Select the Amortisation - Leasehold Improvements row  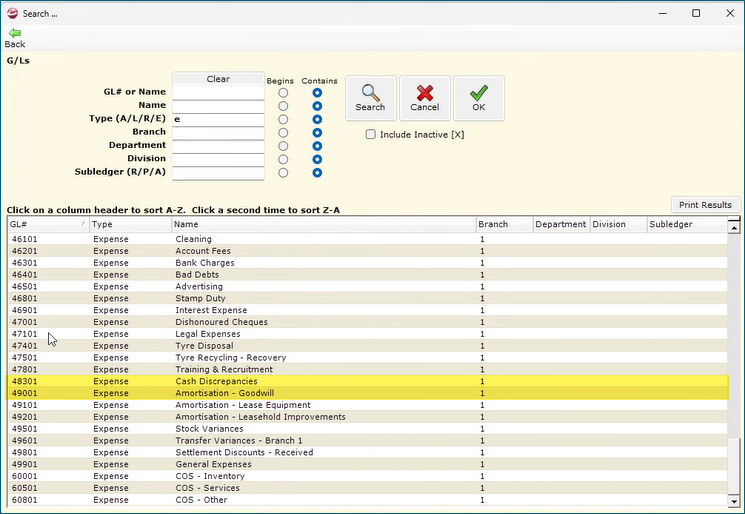368,417
